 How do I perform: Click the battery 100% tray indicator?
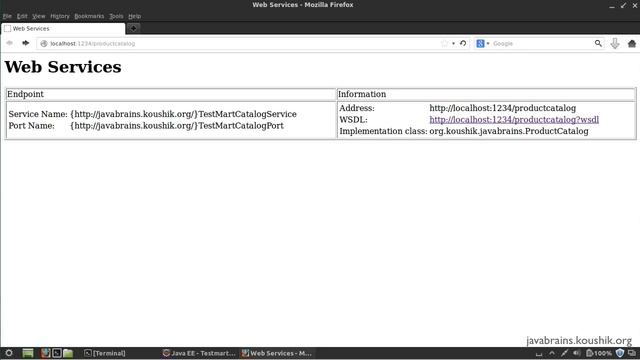[x=599, y=353]
